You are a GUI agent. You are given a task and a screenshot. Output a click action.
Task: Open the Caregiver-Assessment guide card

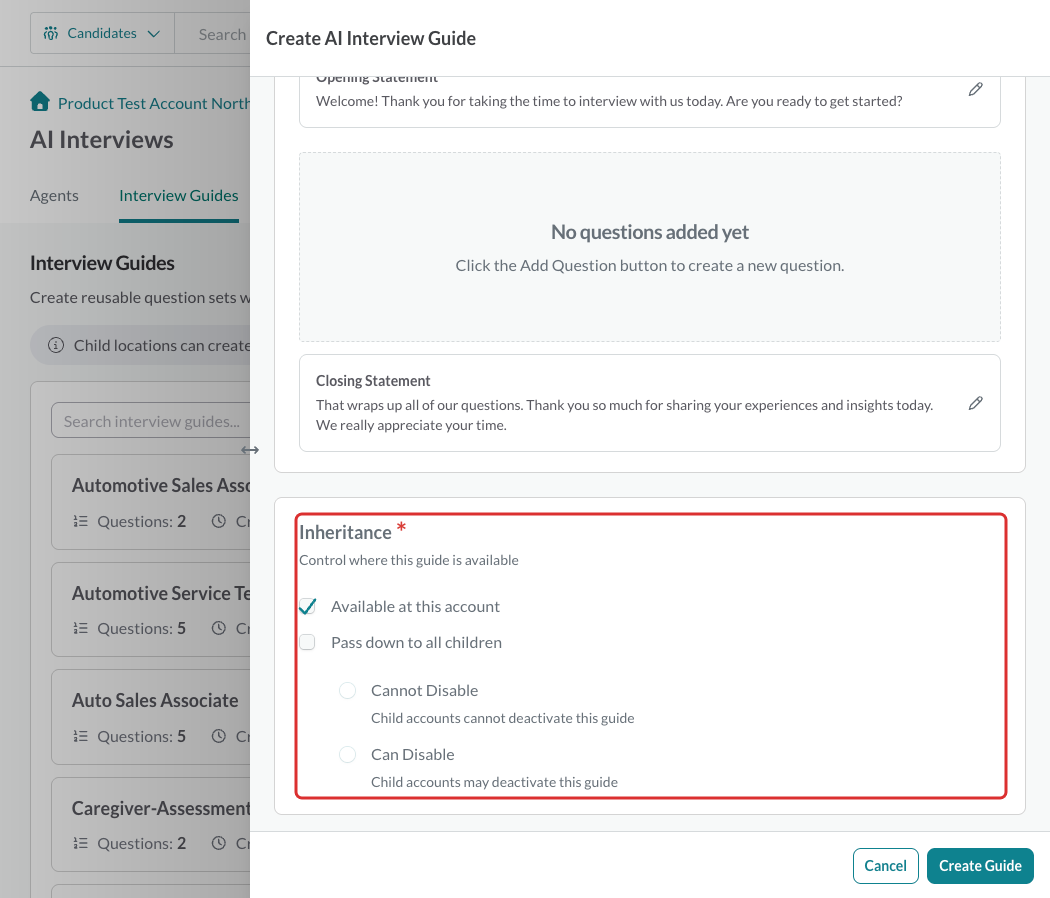coord(151,824)
